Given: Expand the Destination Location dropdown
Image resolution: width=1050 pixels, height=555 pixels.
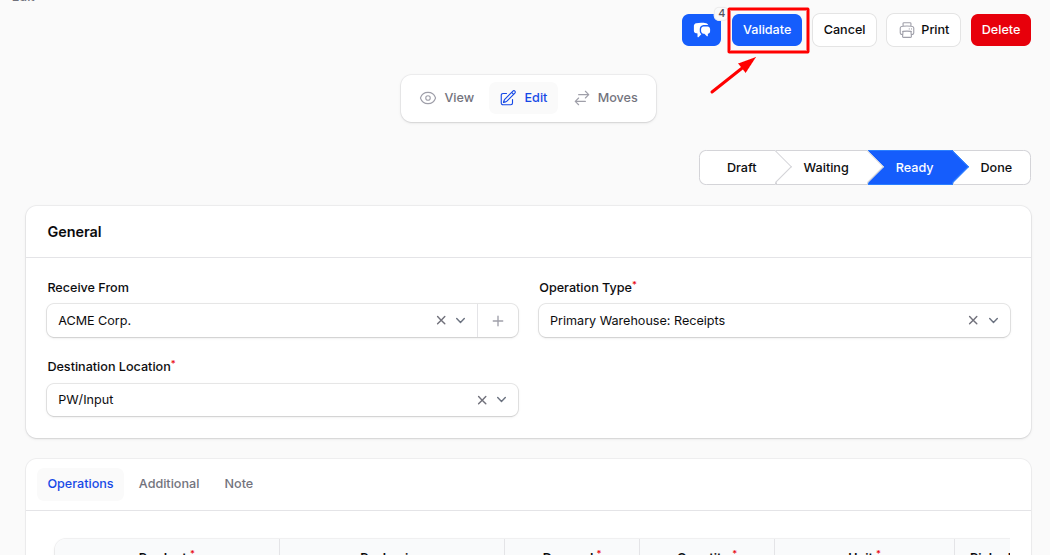Looking at the screenshot, I should (x=502, y=400).
